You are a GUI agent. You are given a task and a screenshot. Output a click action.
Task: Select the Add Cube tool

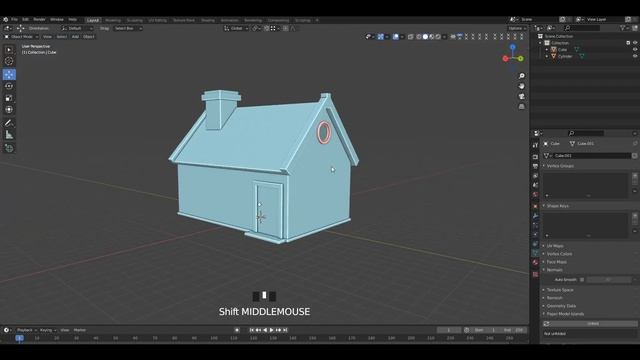9,148
